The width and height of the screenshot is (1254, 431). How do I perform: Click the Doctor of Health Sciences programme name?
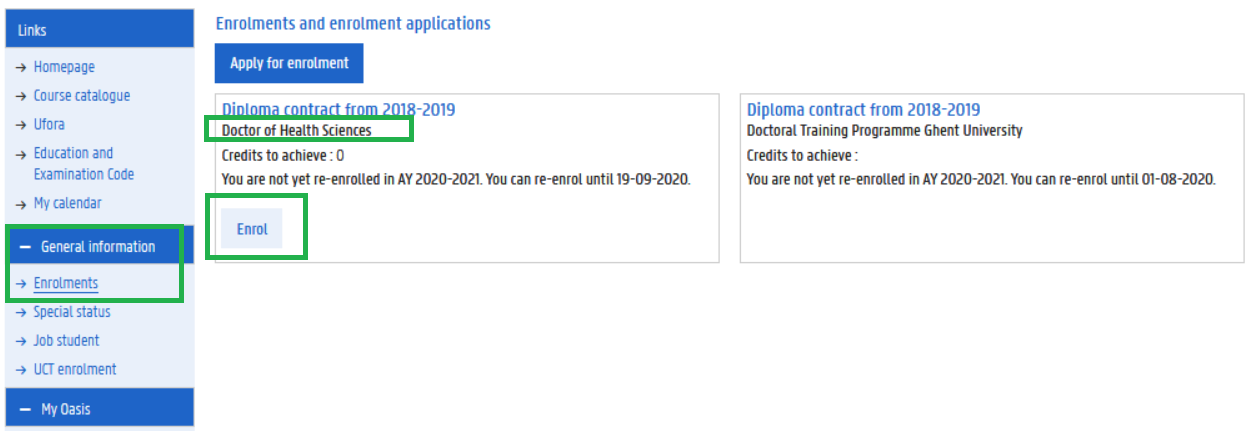tap(296, 130)
